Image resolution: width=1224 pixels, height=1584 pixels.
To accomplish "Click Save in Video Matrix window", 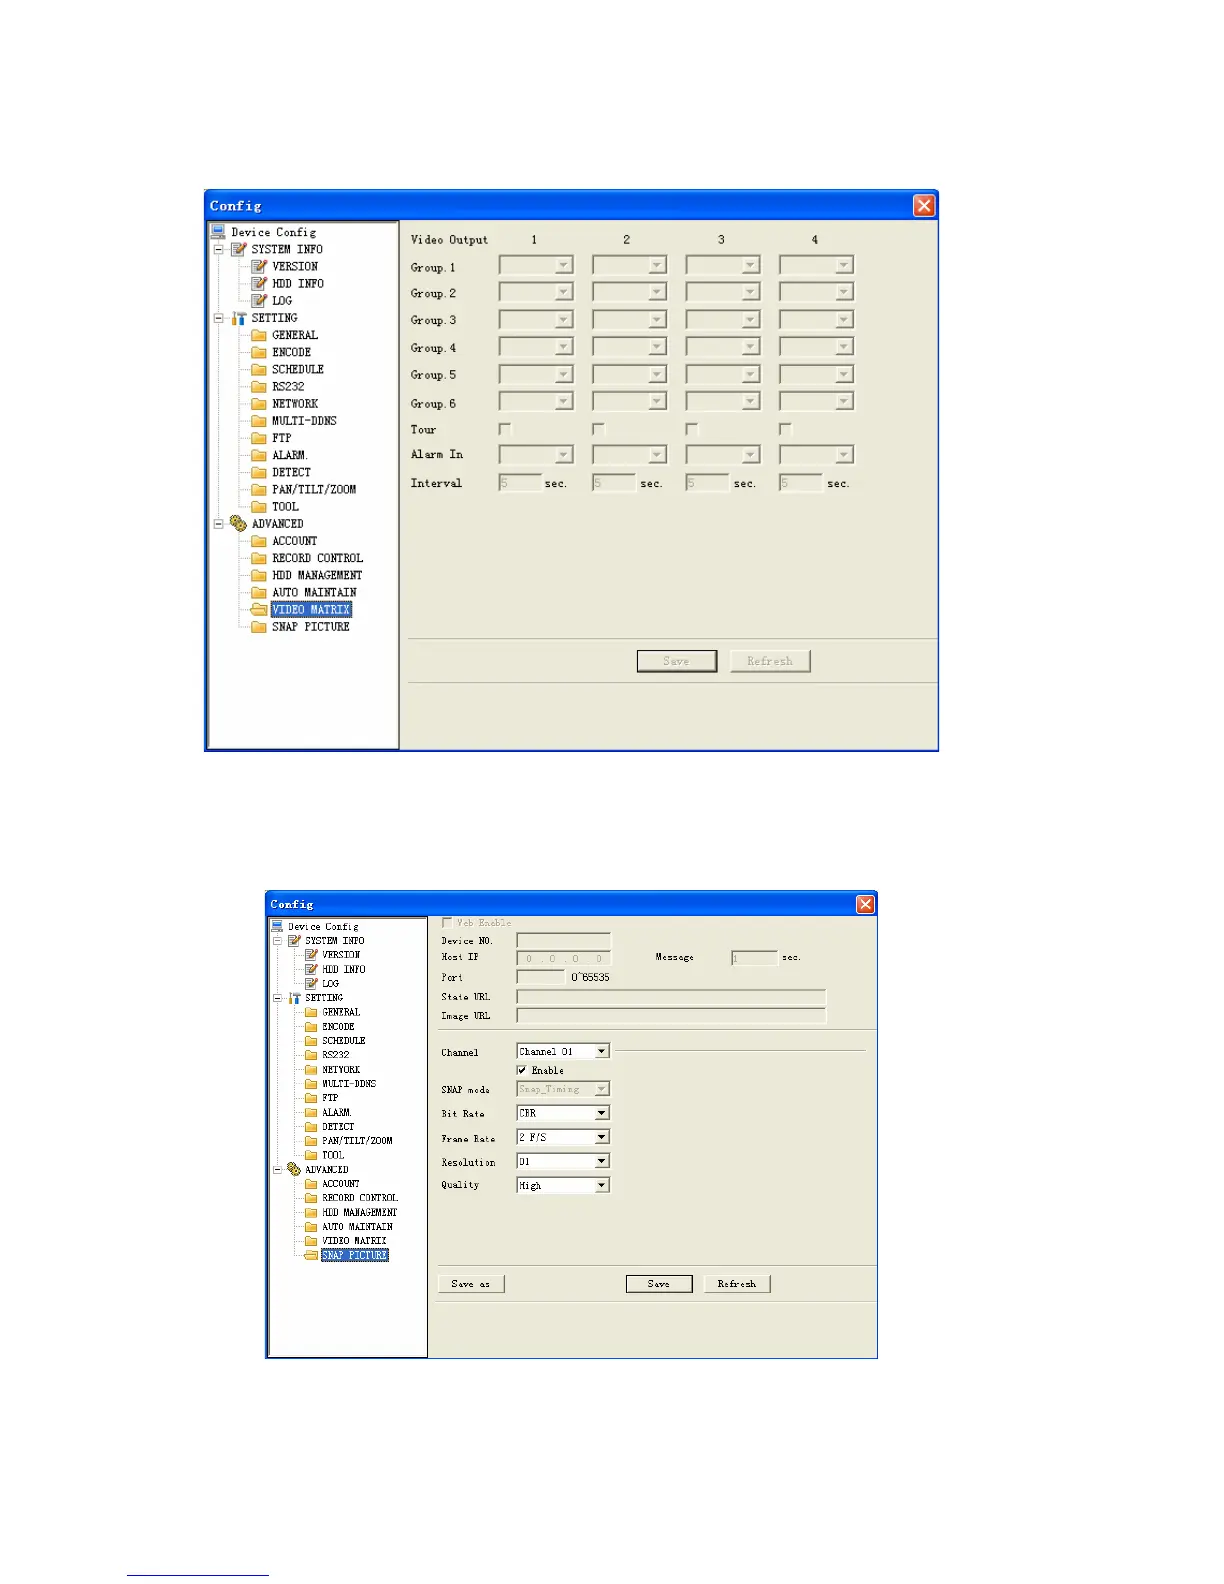I will click(677, 661).
